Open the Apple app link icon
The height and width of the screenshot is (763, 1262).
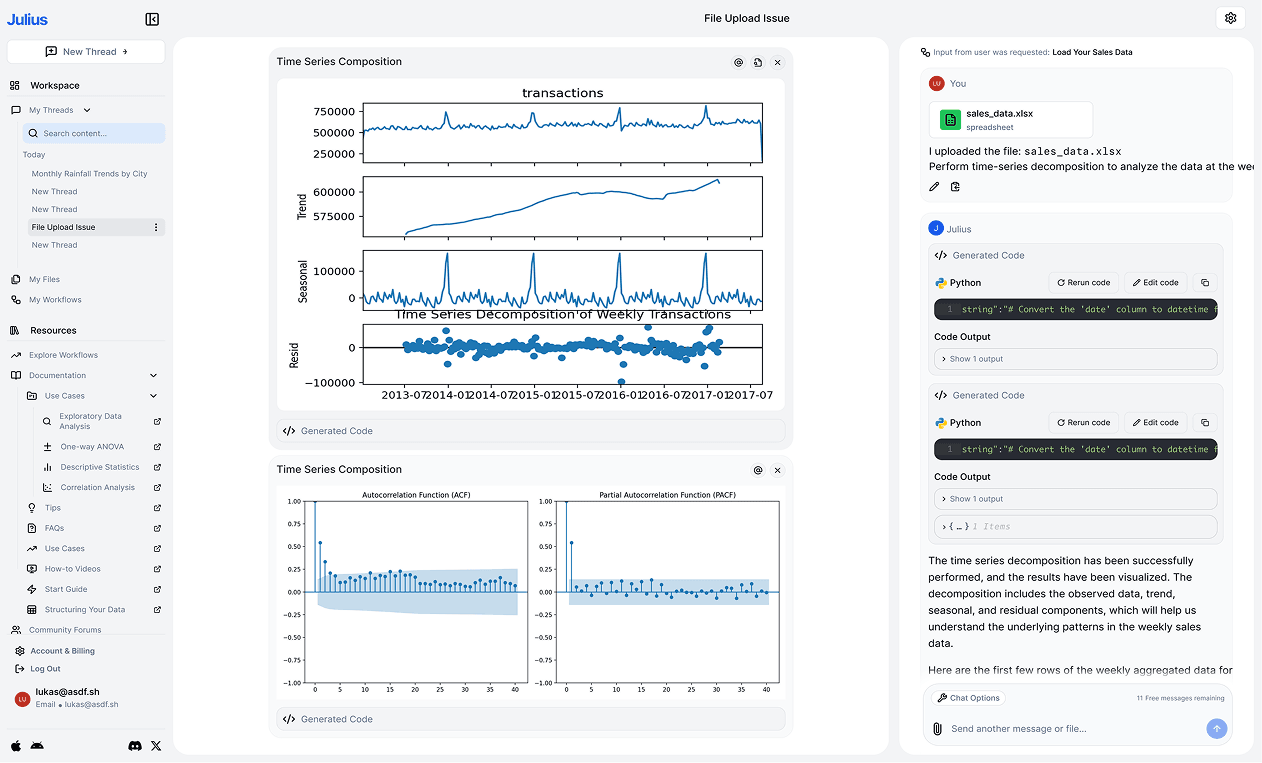[16, 746]
